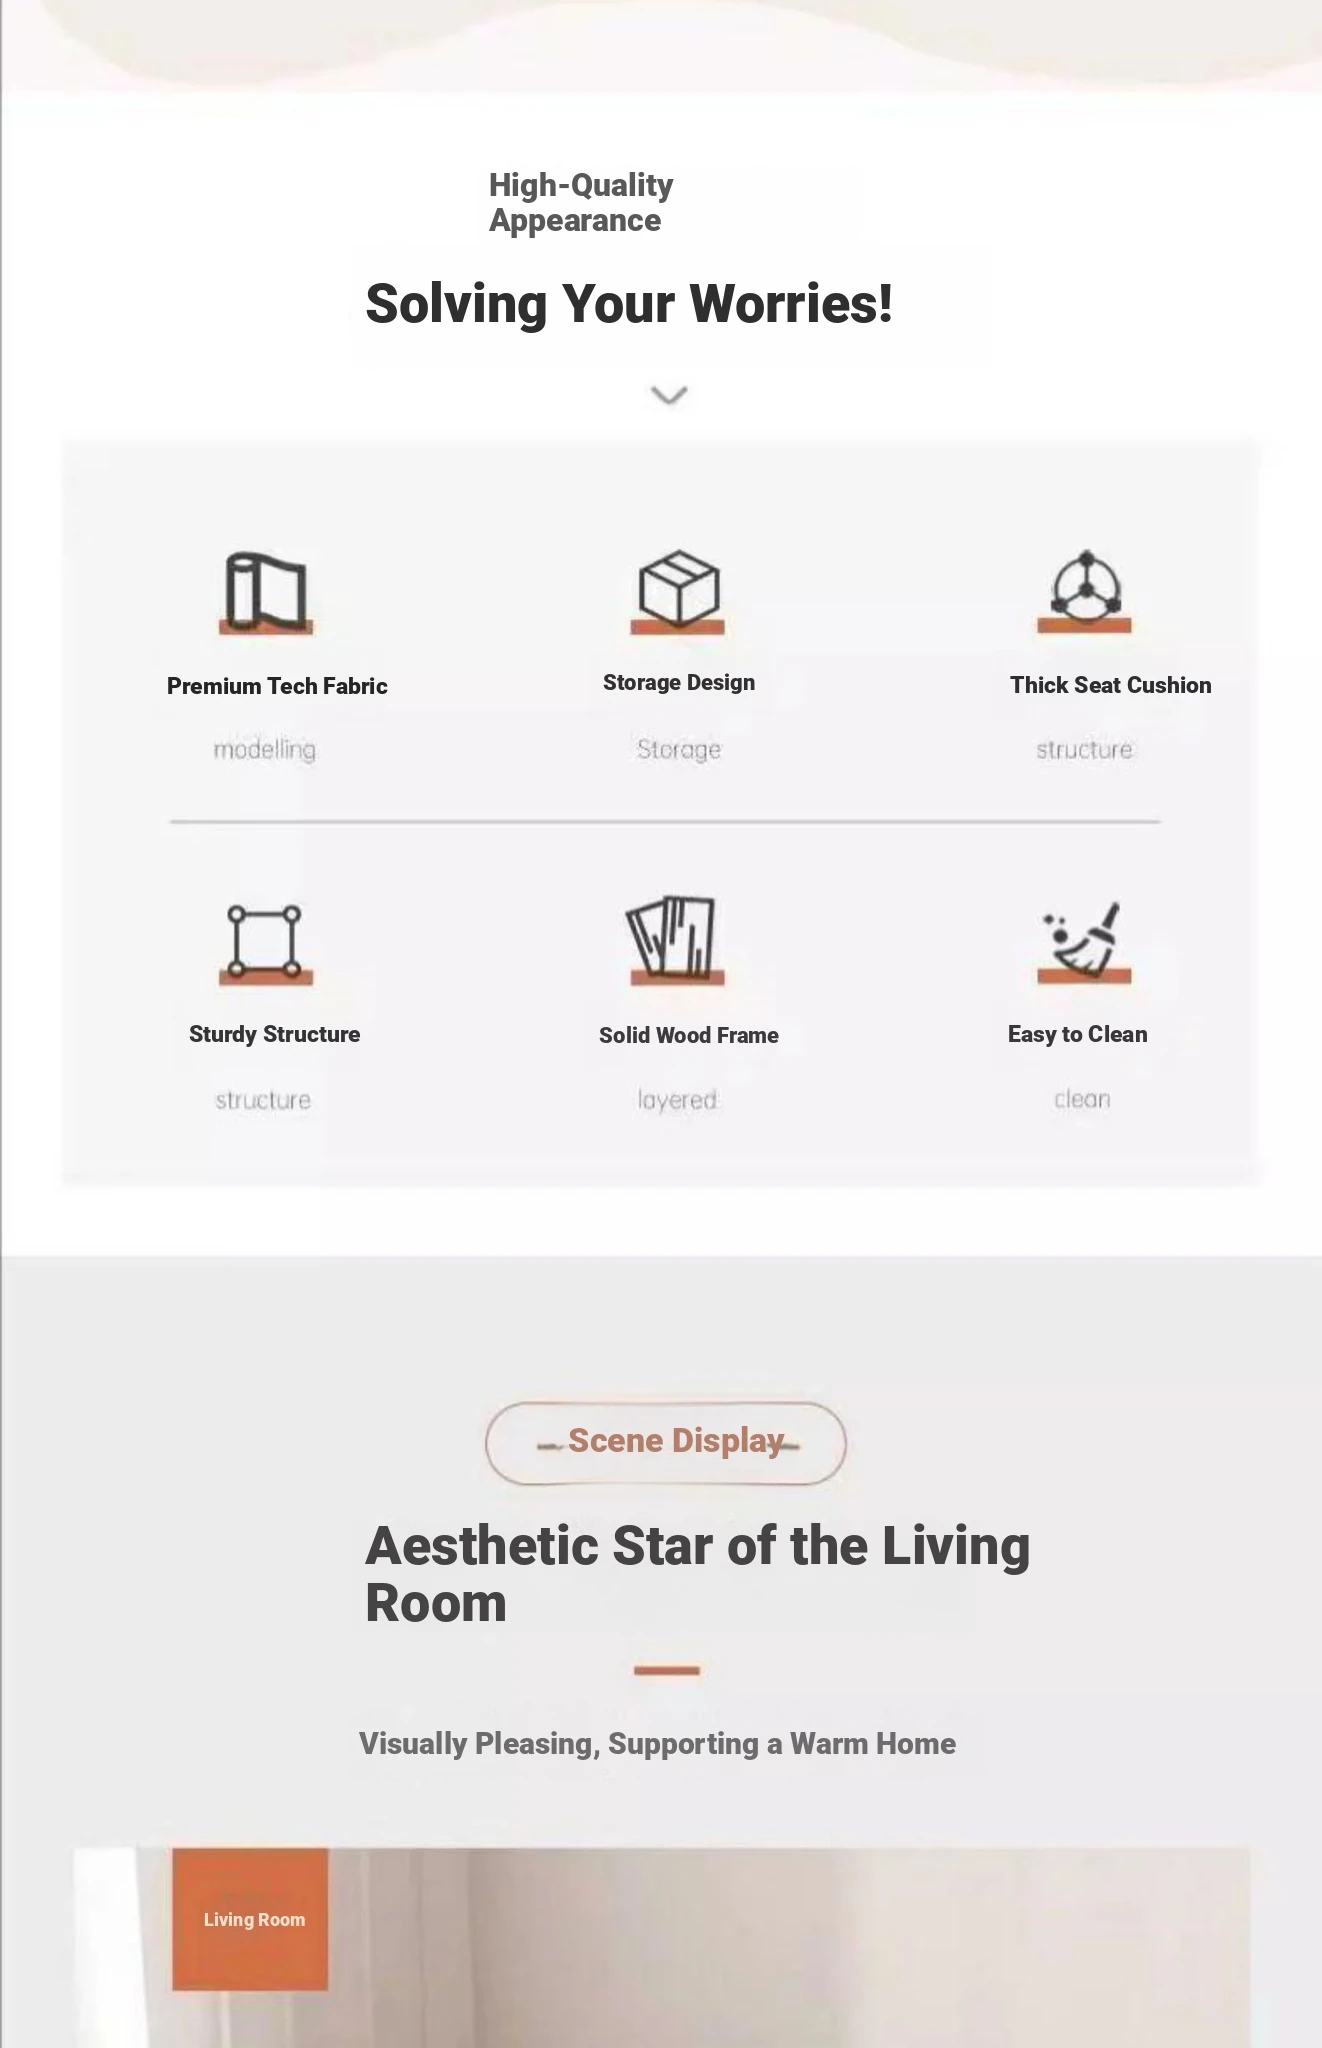Click the High-Quality Appearance subtitle

click(581, 203)
